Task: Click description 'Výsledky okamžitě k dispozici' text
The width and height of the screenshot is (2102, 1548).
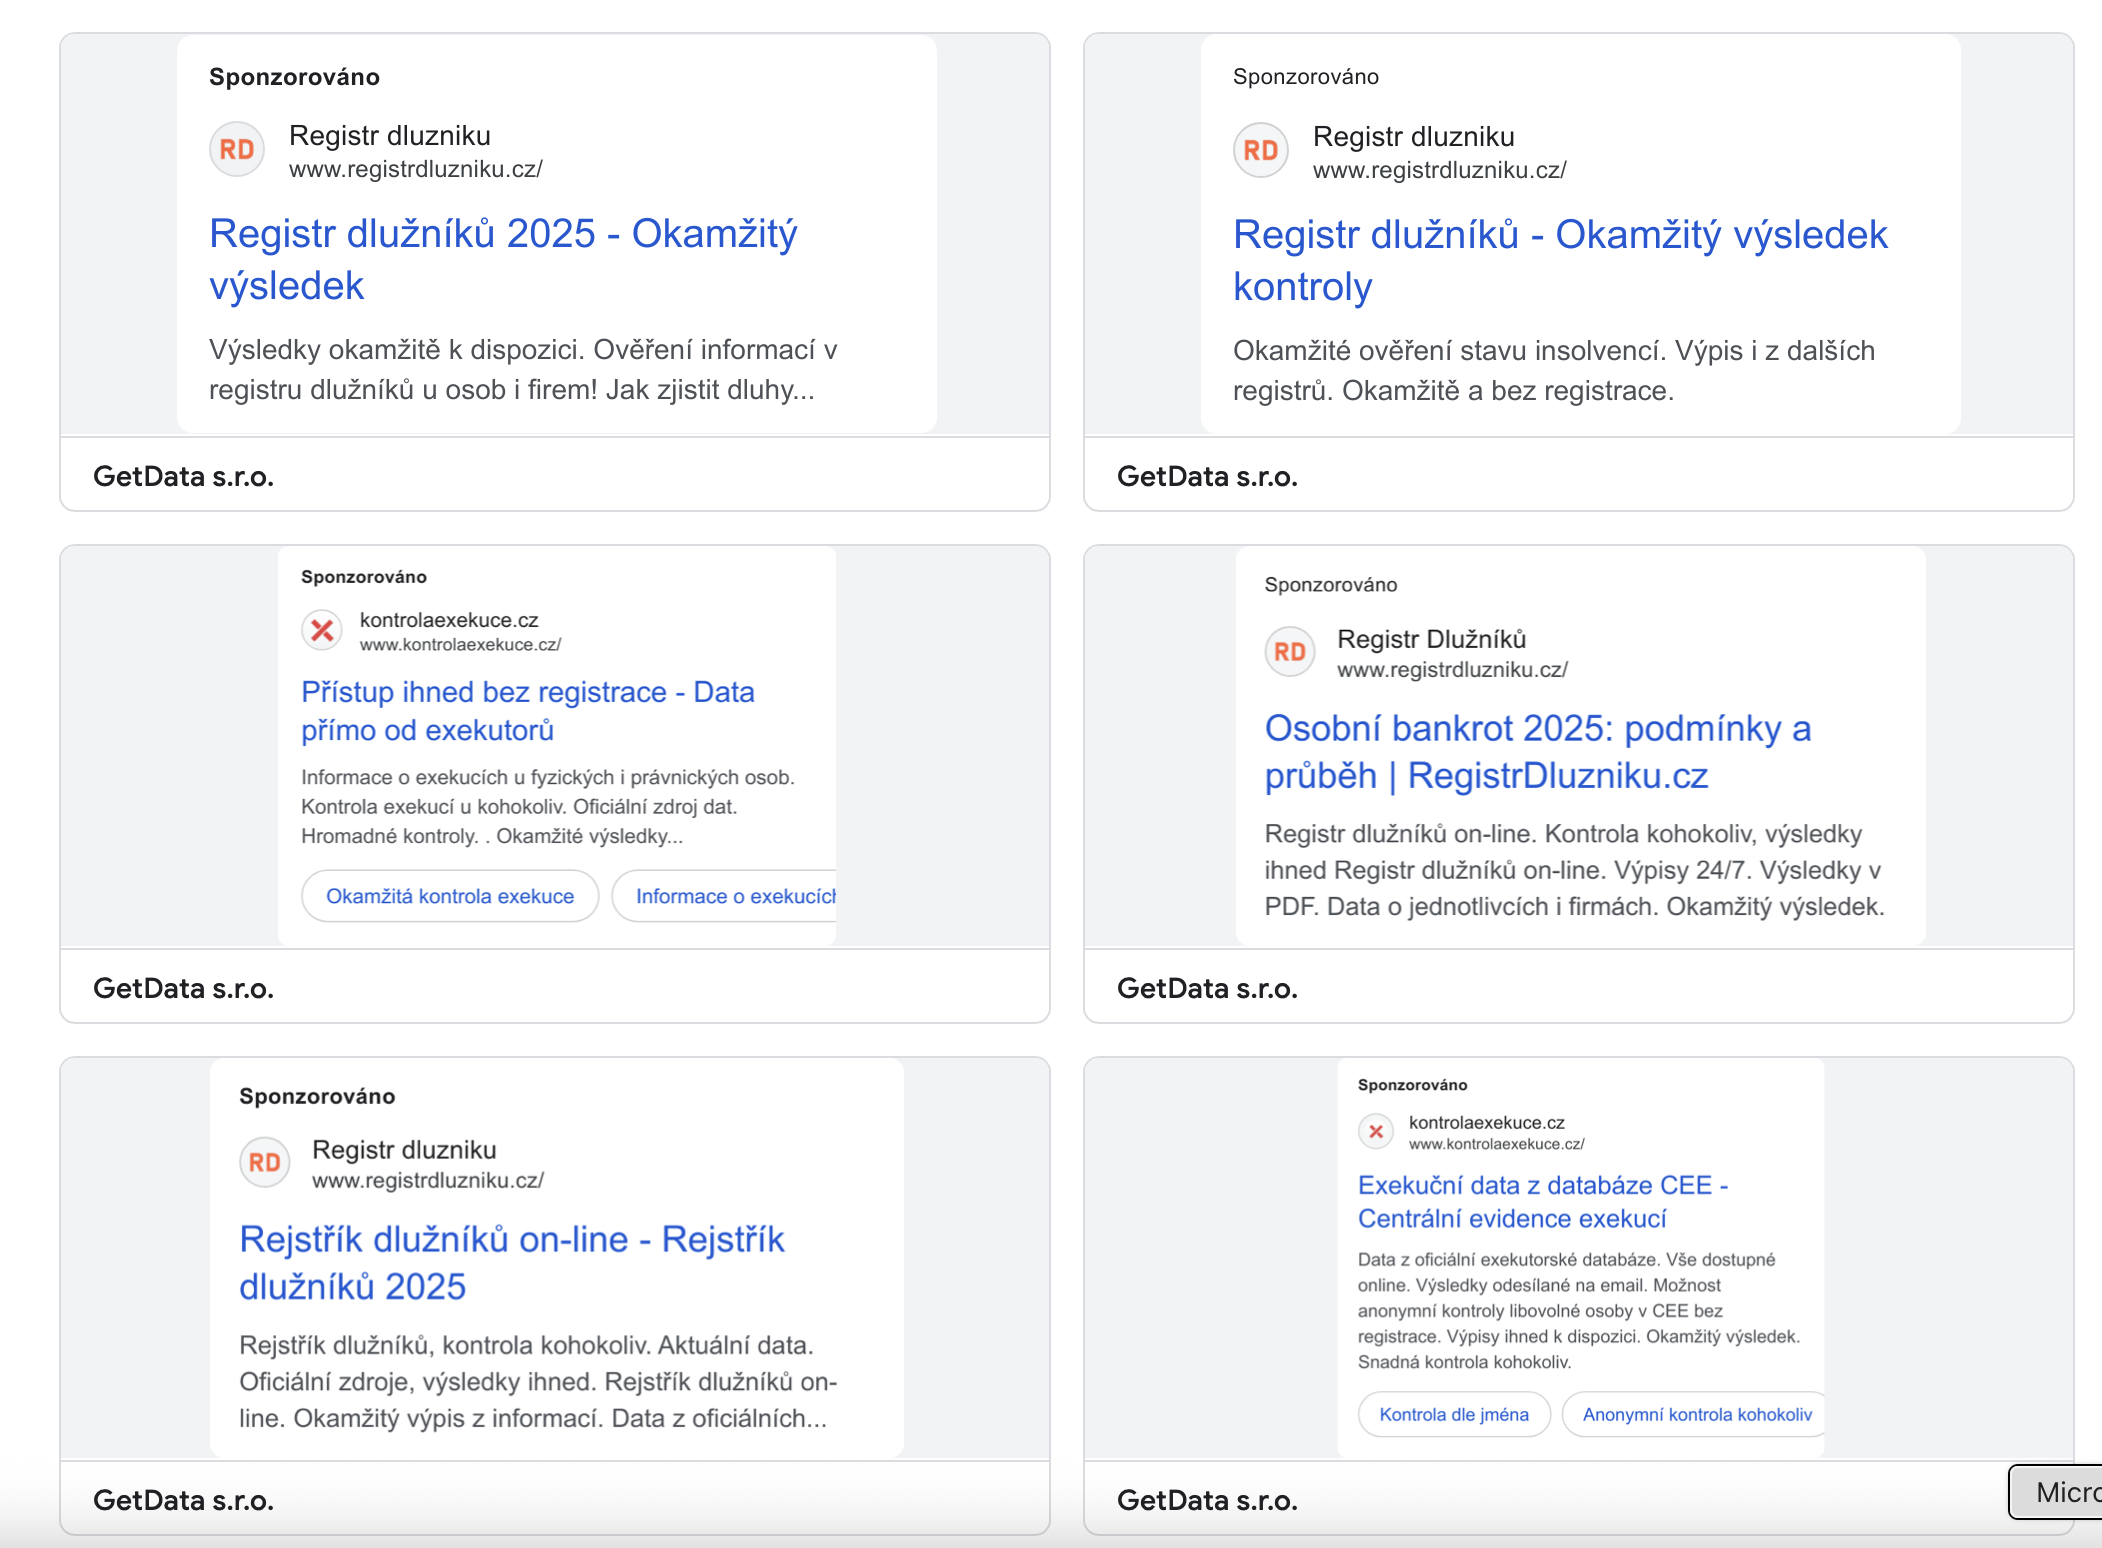Action: click(x=523, y=370)
